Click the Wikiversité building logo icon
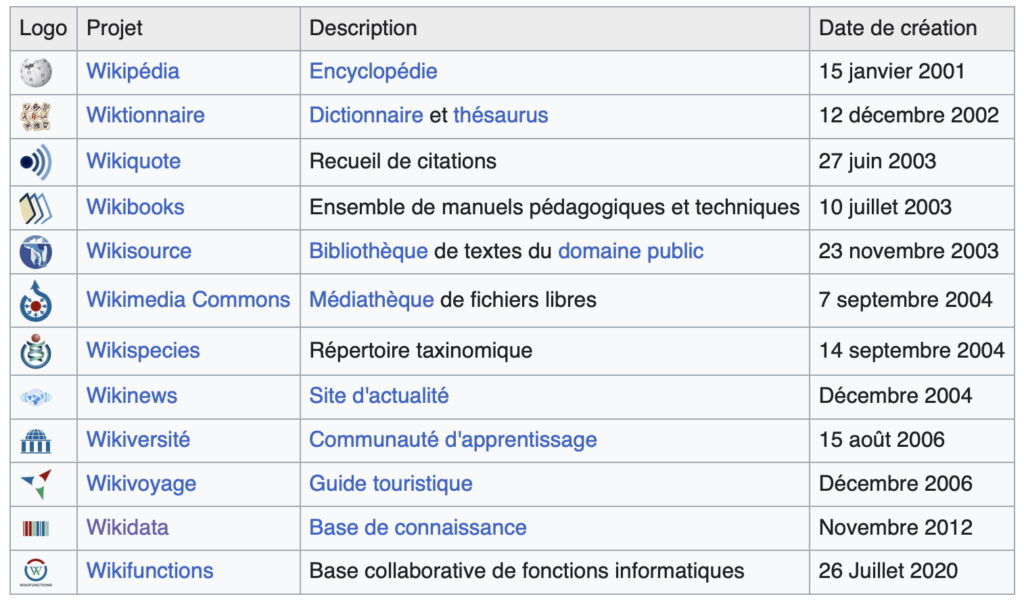The image size is (1024, 603). (x=36, y=440)
